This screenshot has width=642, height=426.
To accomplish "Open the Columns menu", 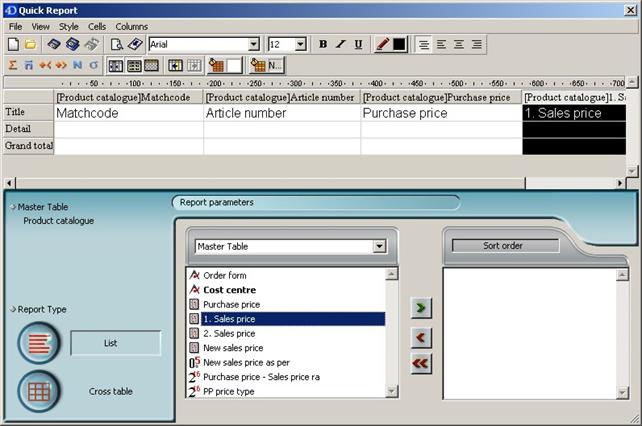I will coord(131,26).
